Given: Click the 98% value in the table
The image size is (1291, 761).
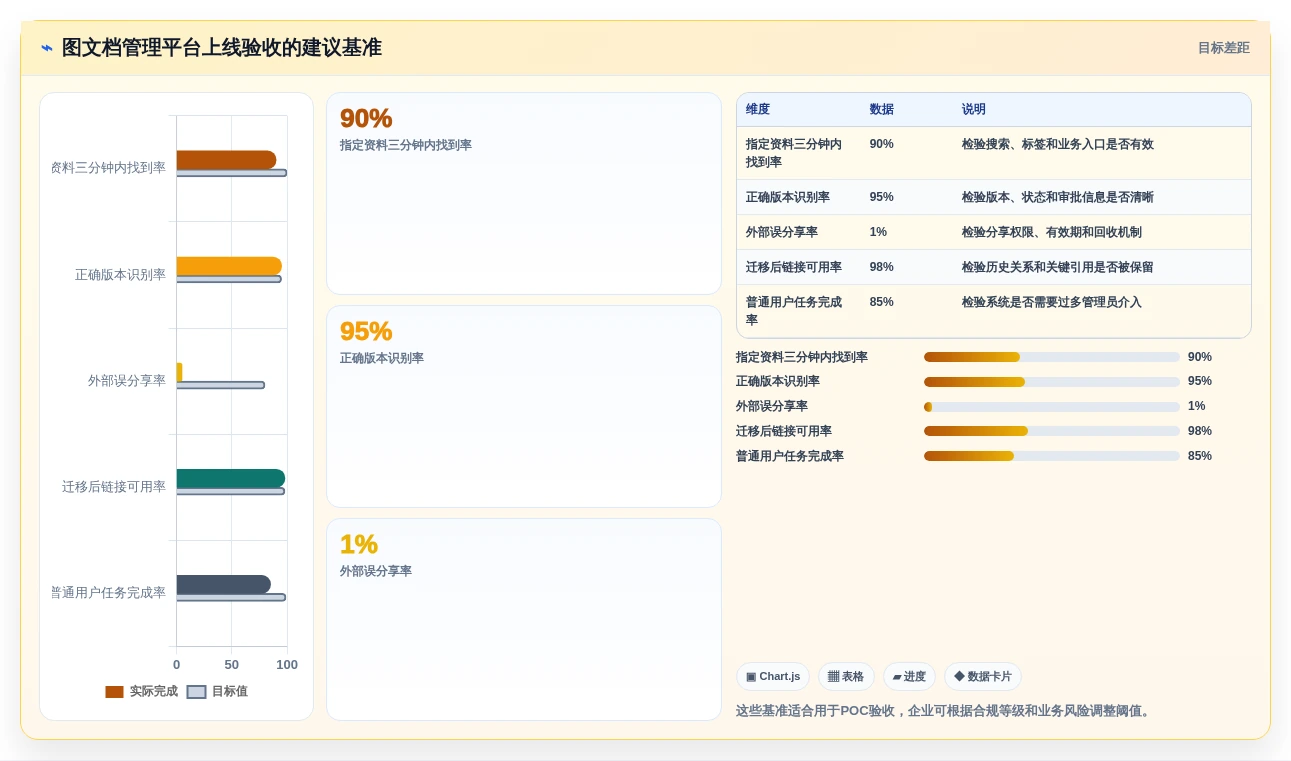Looking at the screenshot, I should coord(882,267).
